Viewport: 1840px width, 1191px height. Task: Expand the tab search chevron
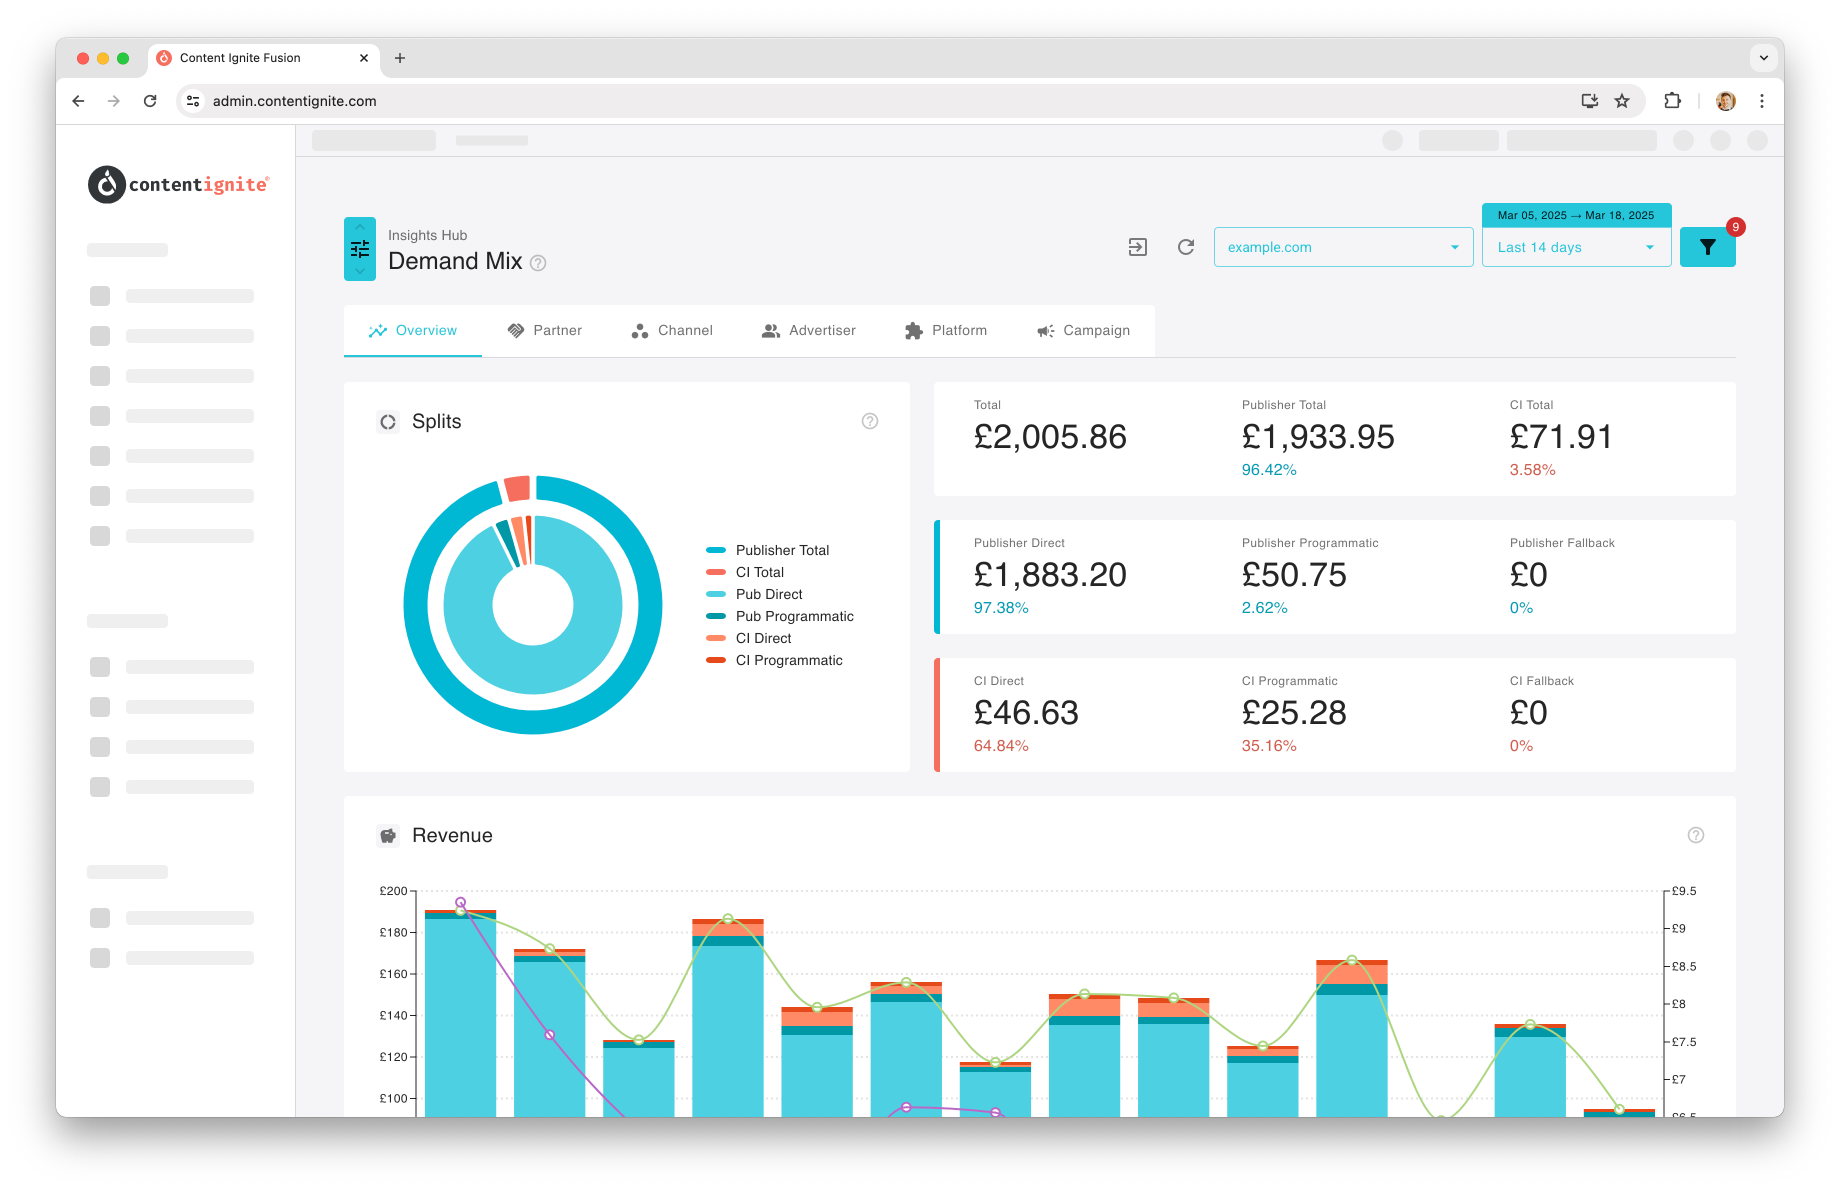pos(1764,58)
